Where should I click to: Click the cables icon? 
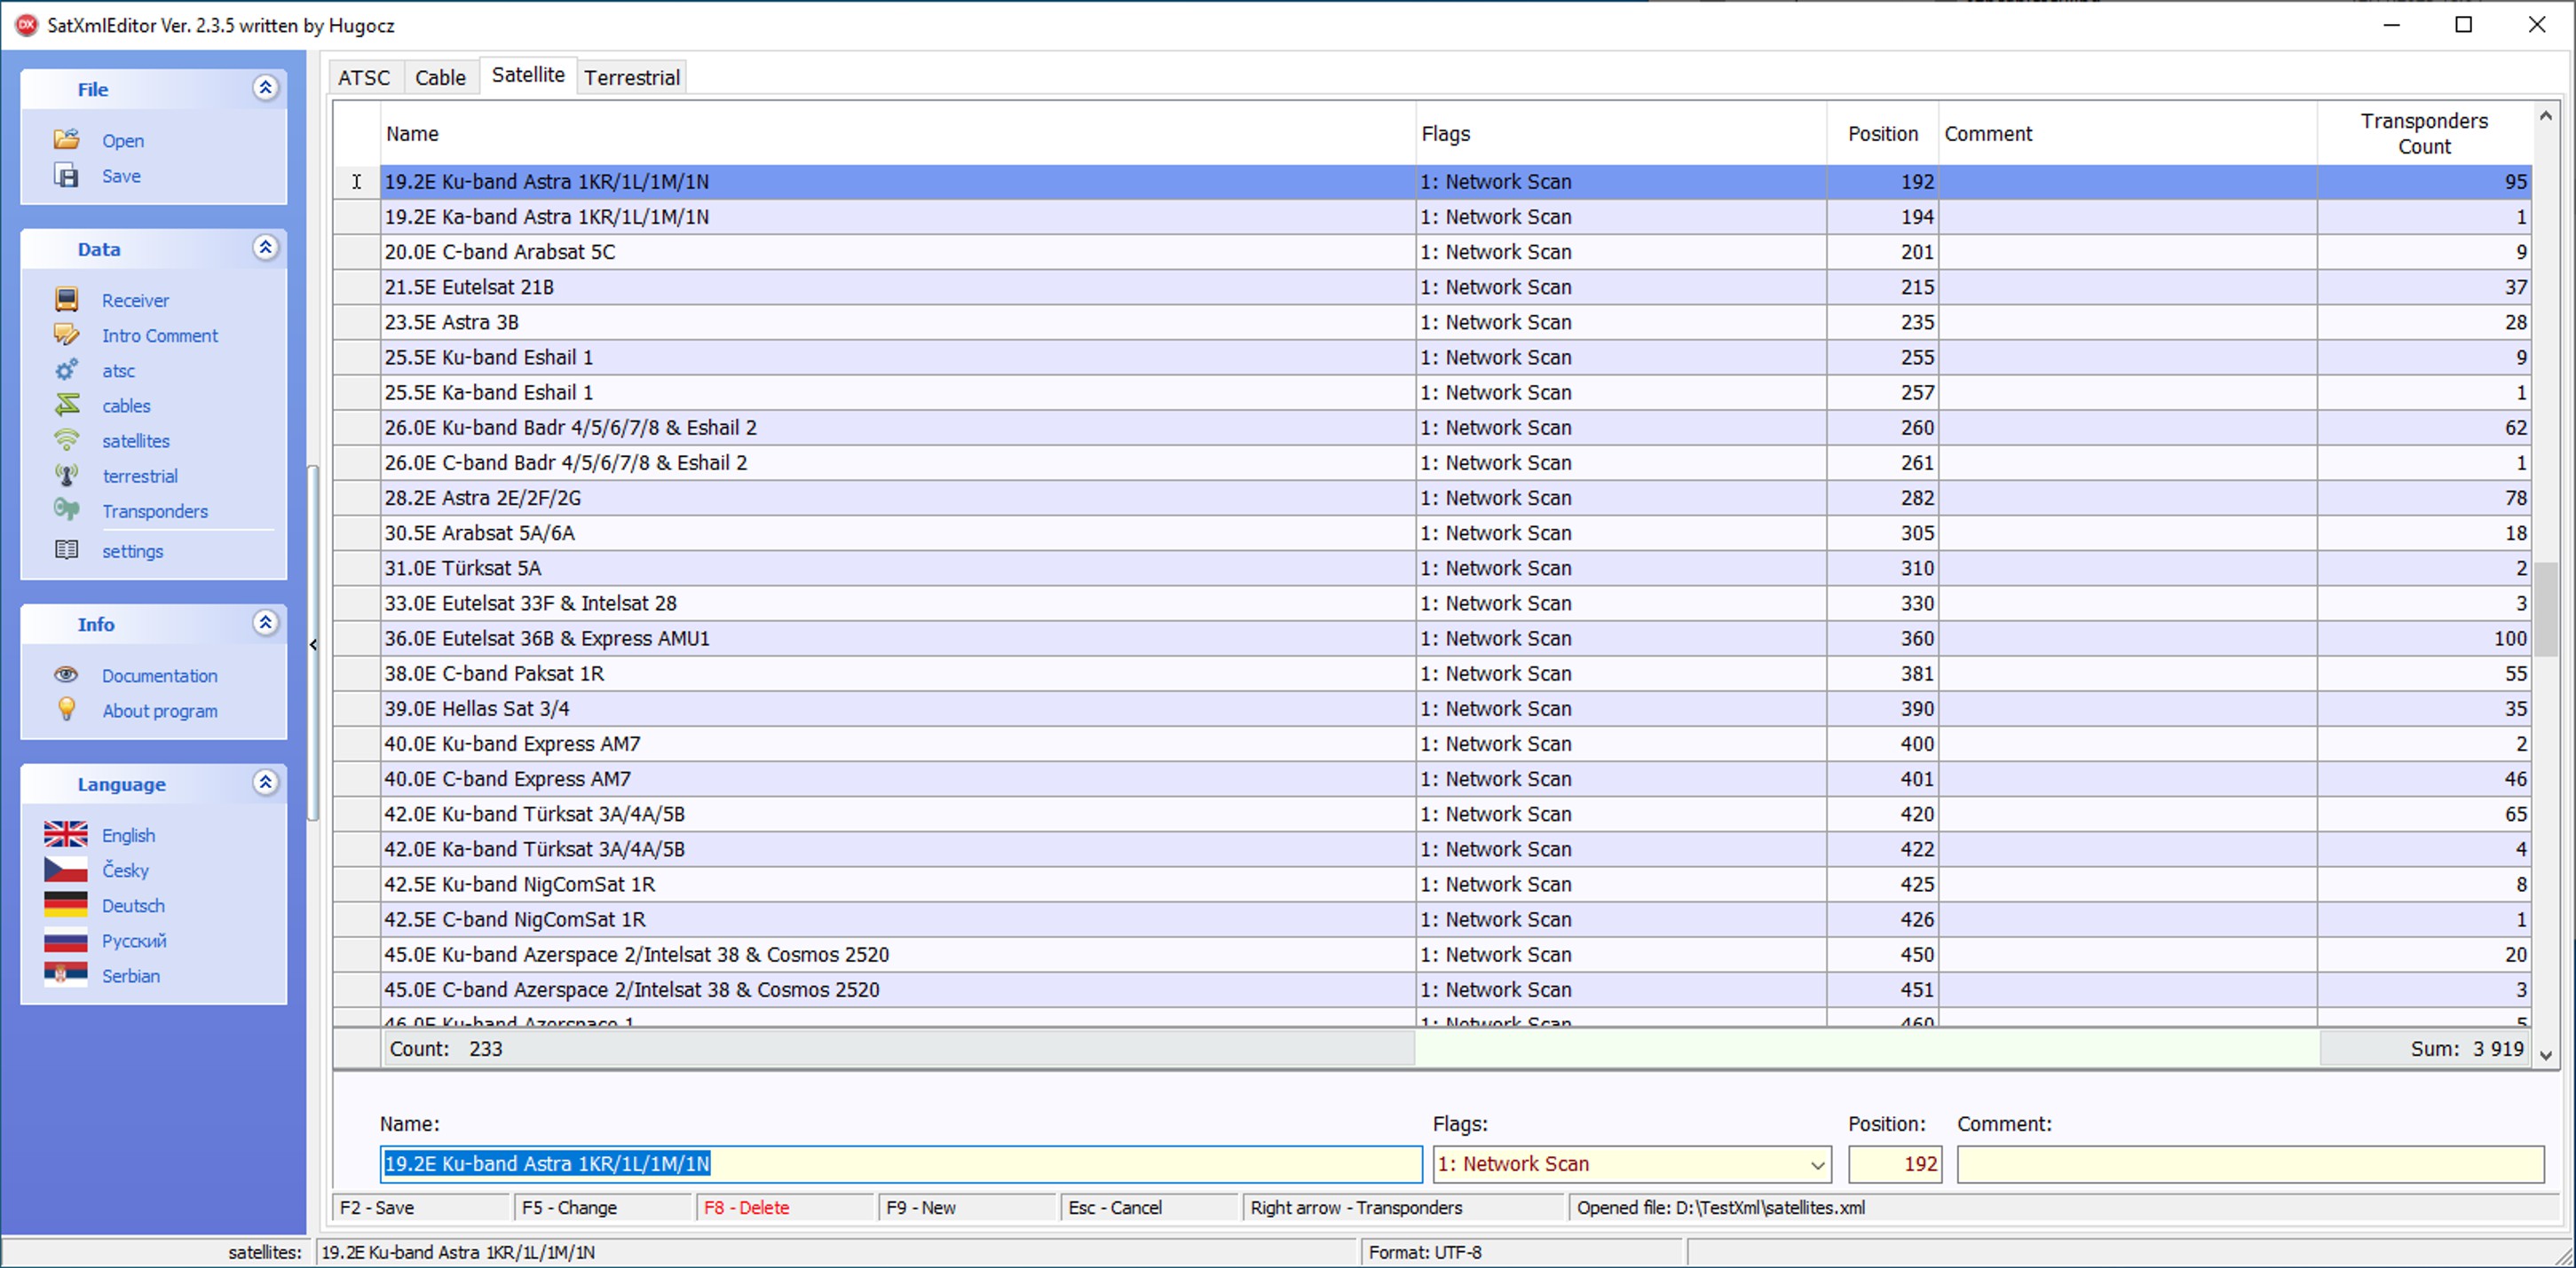coord(66,405)
